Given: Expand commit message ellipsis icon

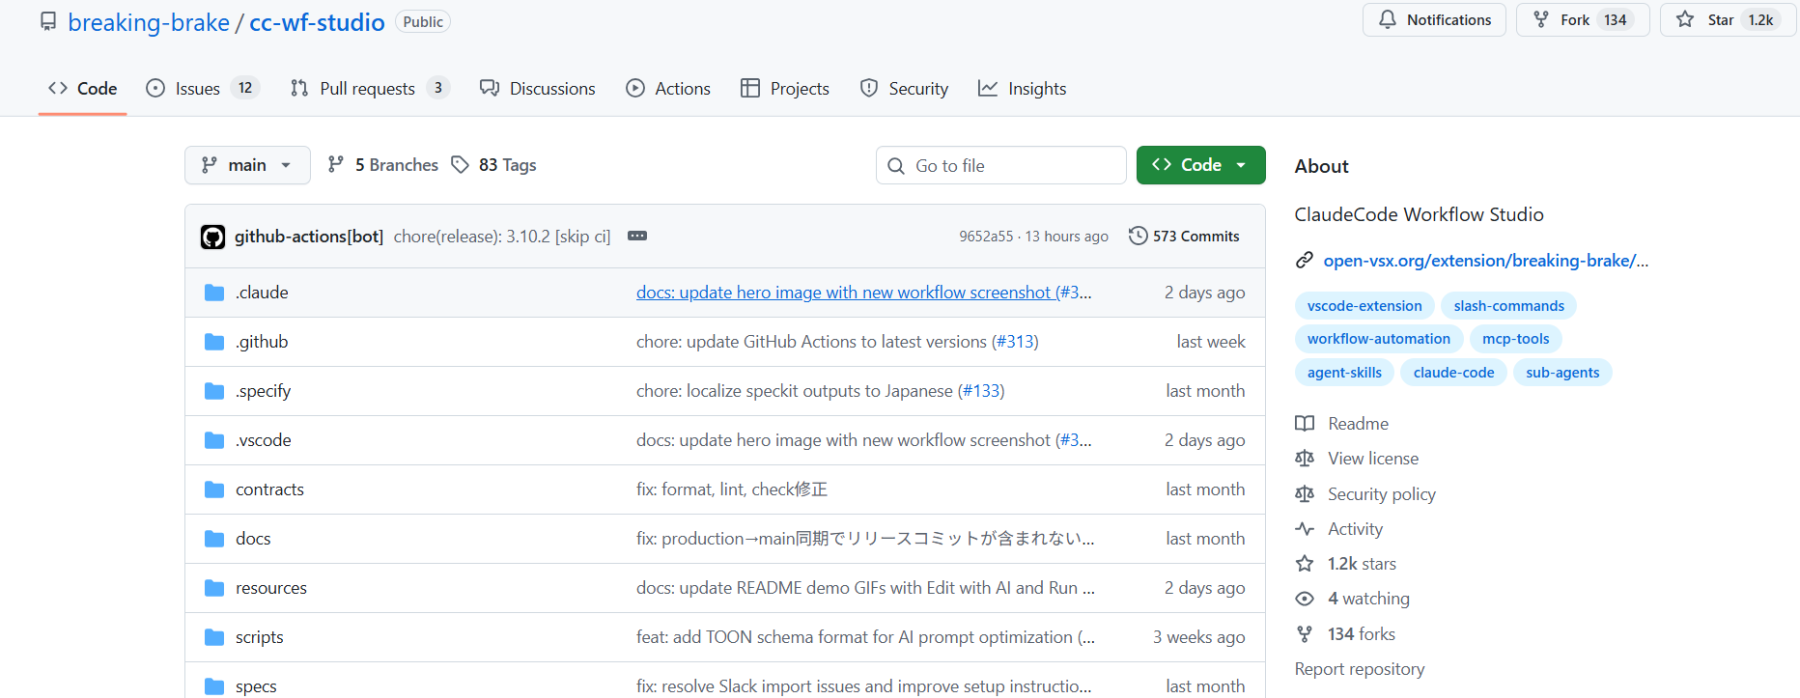Looking at the screenshot, I should coord(637,236).
